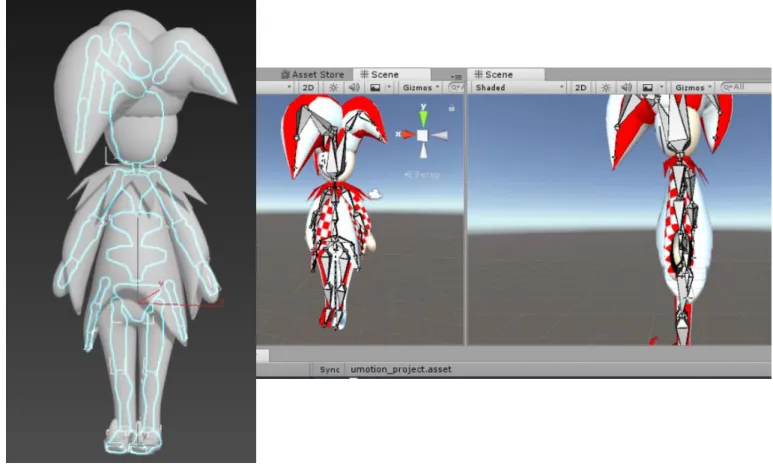This screenshot has height=466, width=773.
Task: Toggle the scene gizmo rotation lock icon
Action: point(452,108)
